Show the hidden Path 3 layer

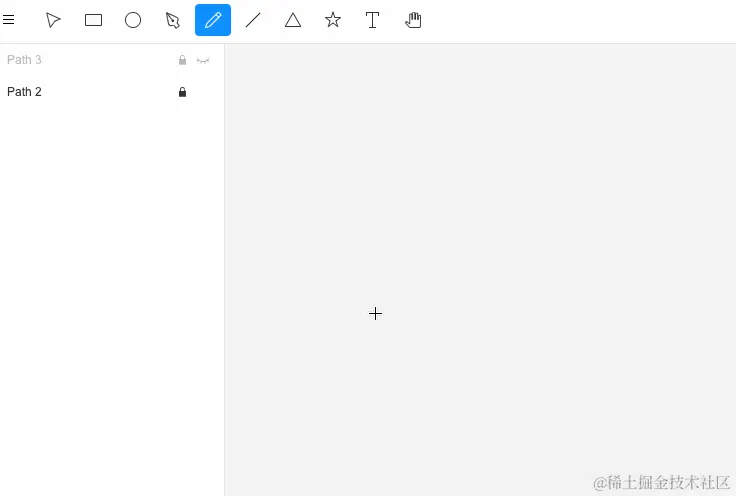(x=203, y=61)
